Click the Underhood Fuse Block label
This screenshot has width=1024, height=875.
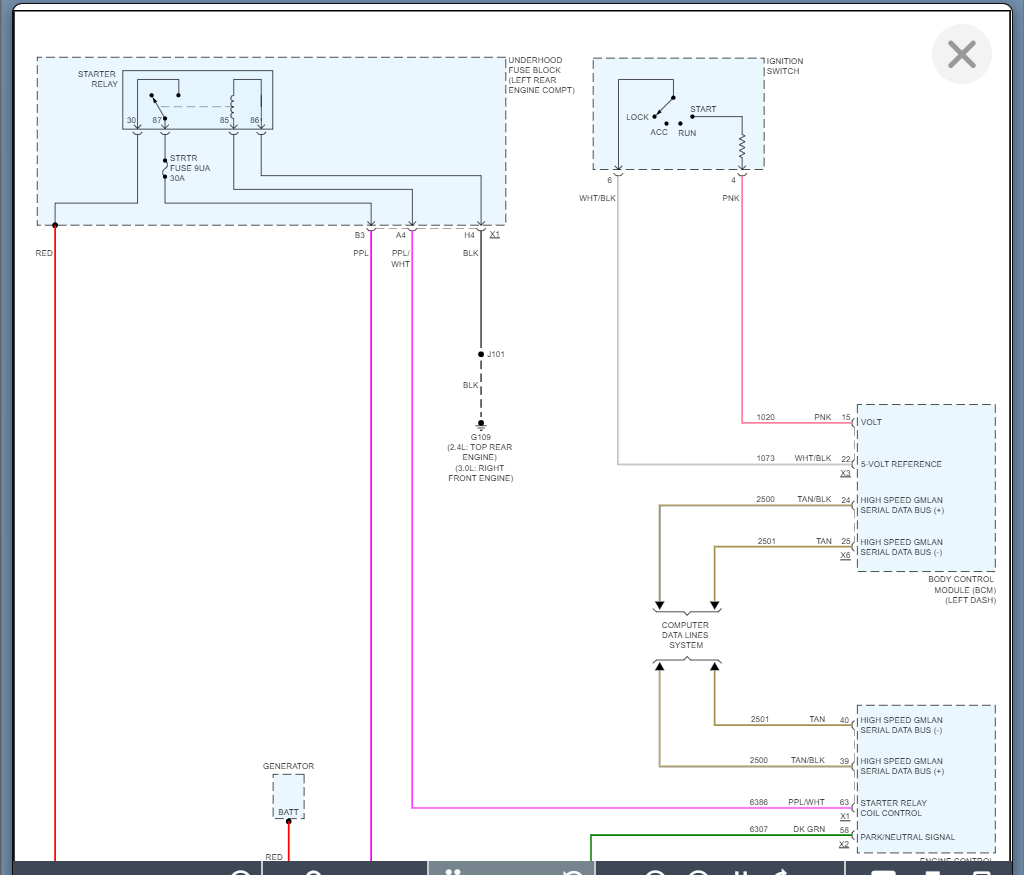[541, 75]
